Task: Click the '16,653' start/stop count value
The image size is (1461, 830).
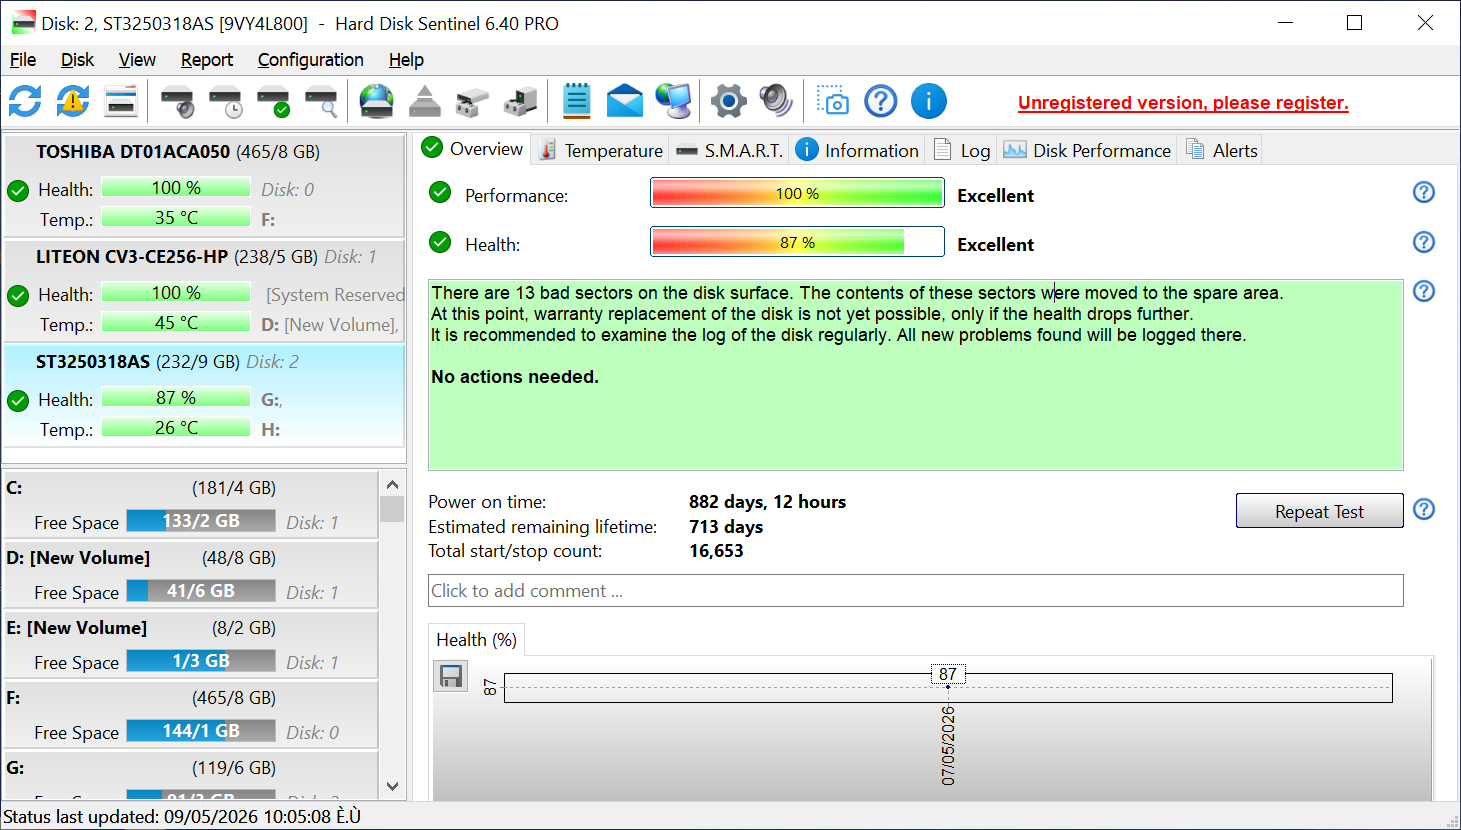Action: 716,551
